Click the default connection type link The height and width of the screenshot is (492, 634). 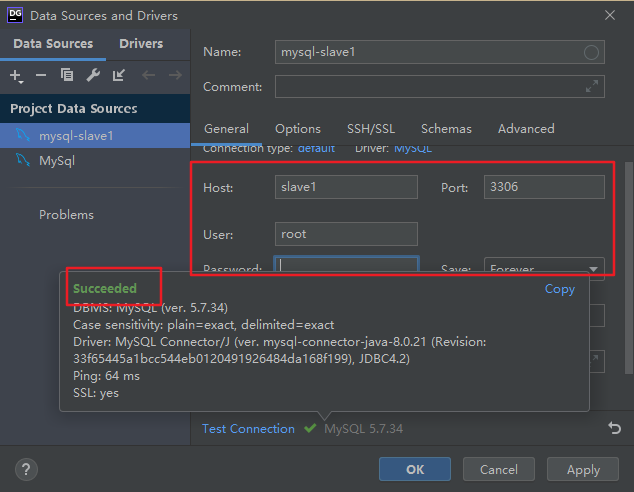point(316,149)
